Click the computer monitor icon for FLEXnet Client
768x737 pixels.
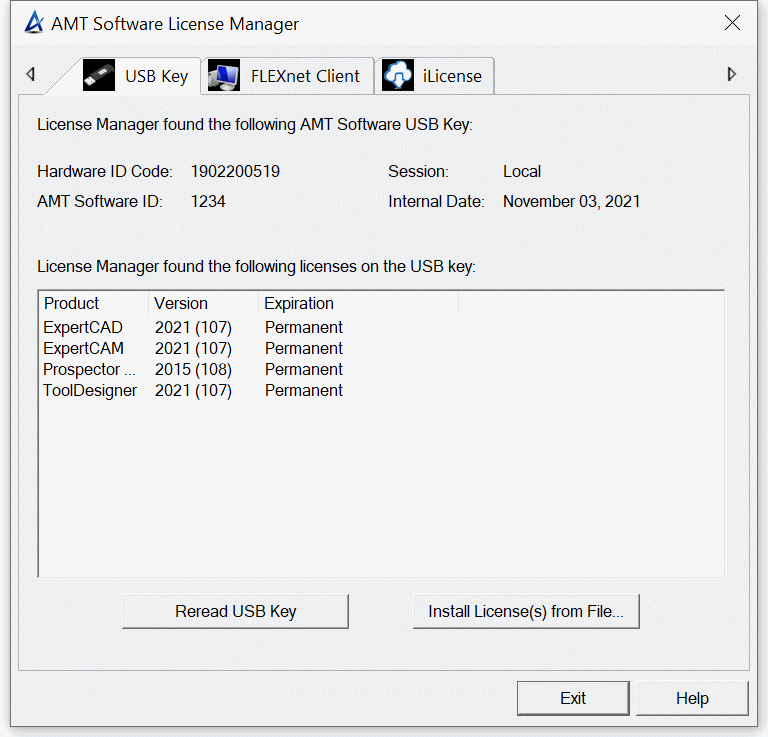pyautogui.click(x=224, y=75)
